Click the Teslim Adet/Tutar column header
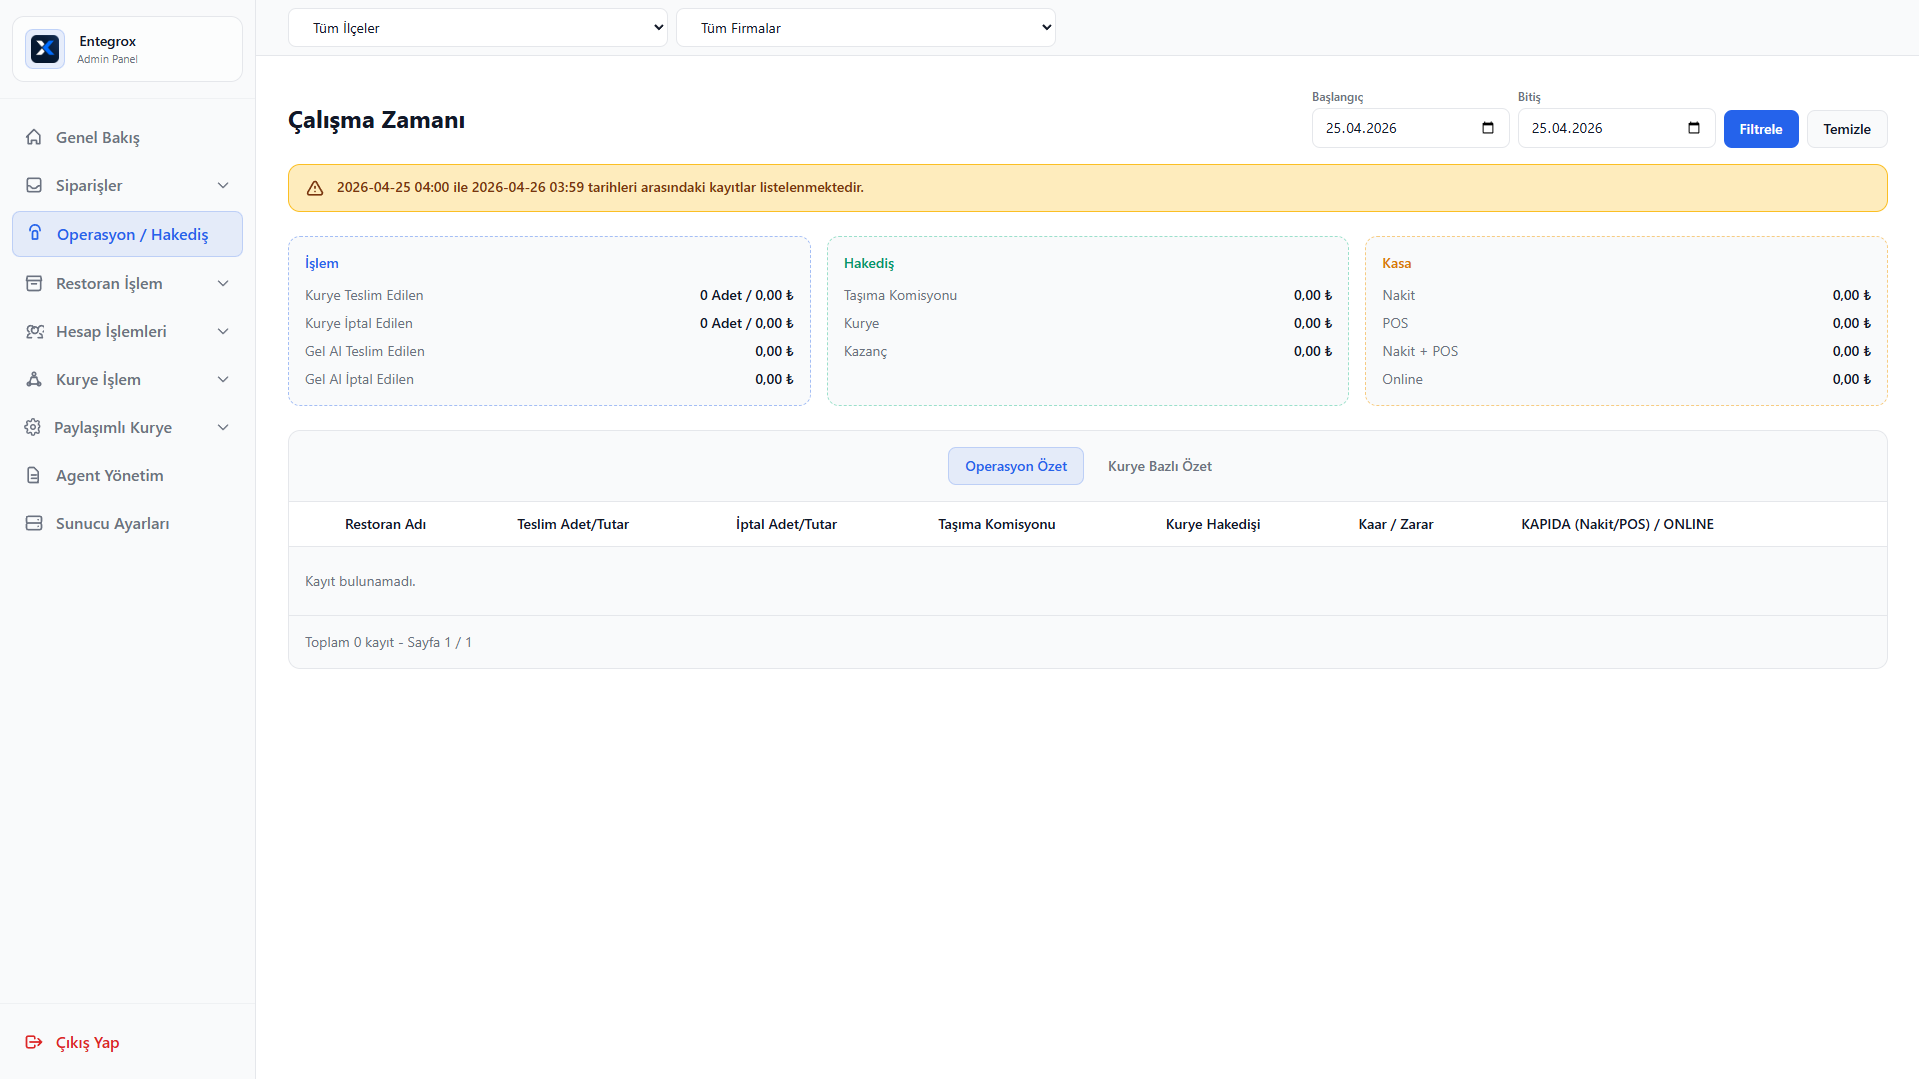Image resolution: width=1919 pixels, height=1079 pixels. (x=573, y=524)
